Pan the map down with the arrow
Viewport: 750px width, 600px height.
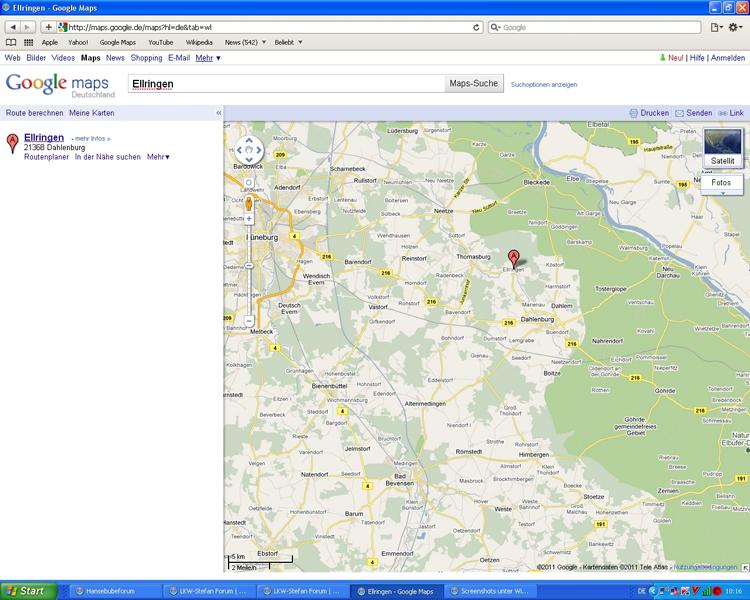pyautogui.click(x=249, y=160)
